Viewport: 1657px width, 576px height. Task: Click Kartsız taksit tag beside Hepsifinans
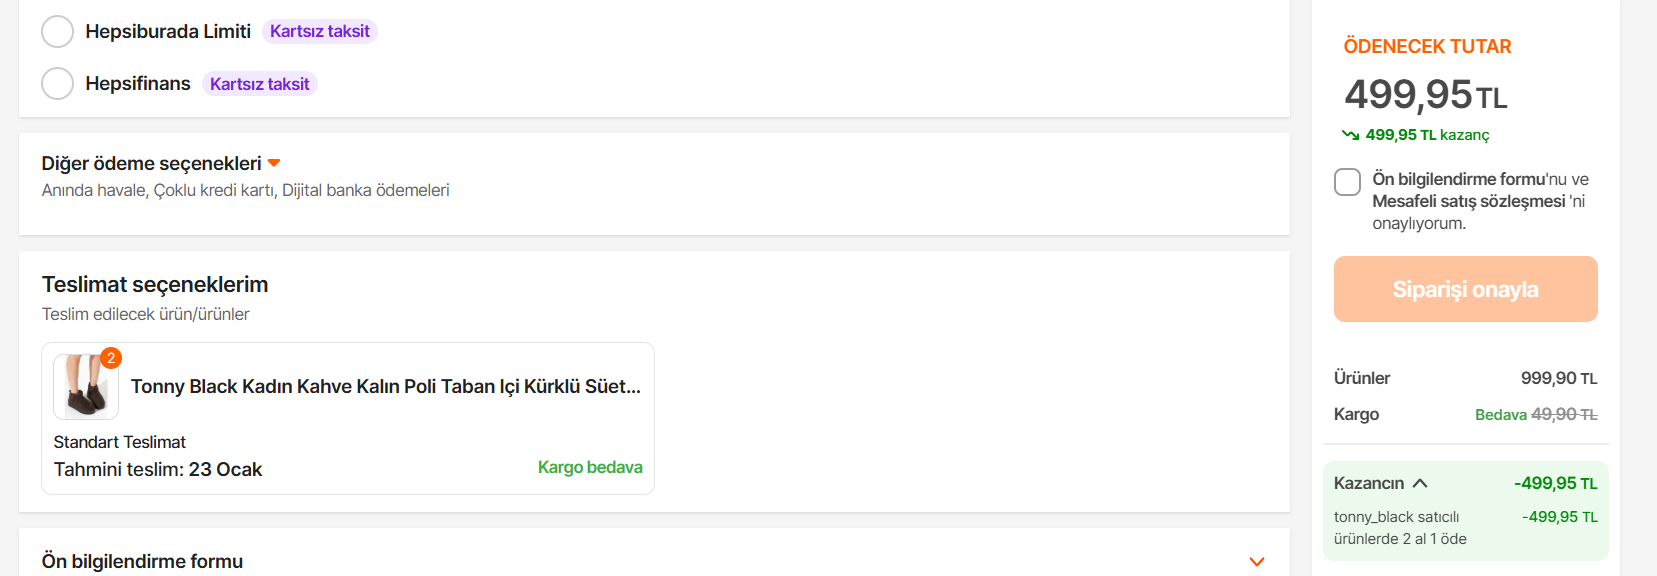pos(260,84)
